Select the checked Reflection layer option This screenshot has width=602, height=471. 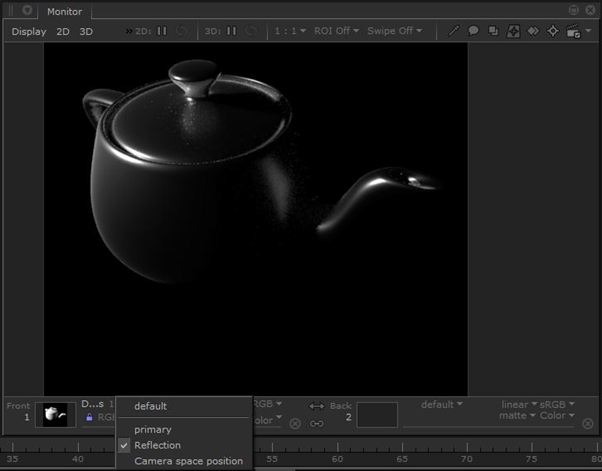(157, 445)
